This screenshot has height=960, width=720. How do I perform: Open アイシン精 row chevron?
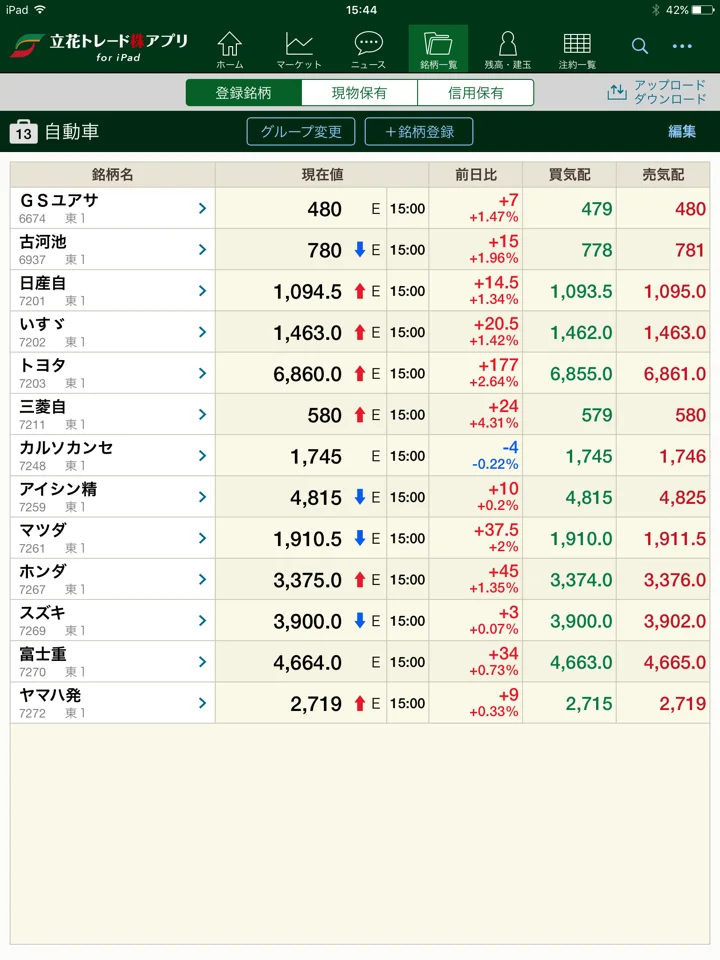tap(203, 497)
